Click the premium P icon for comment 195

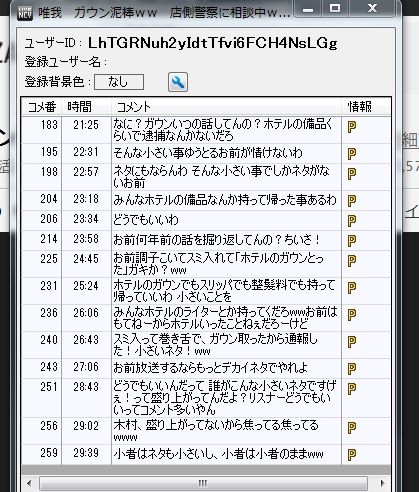tap(352, 153)
